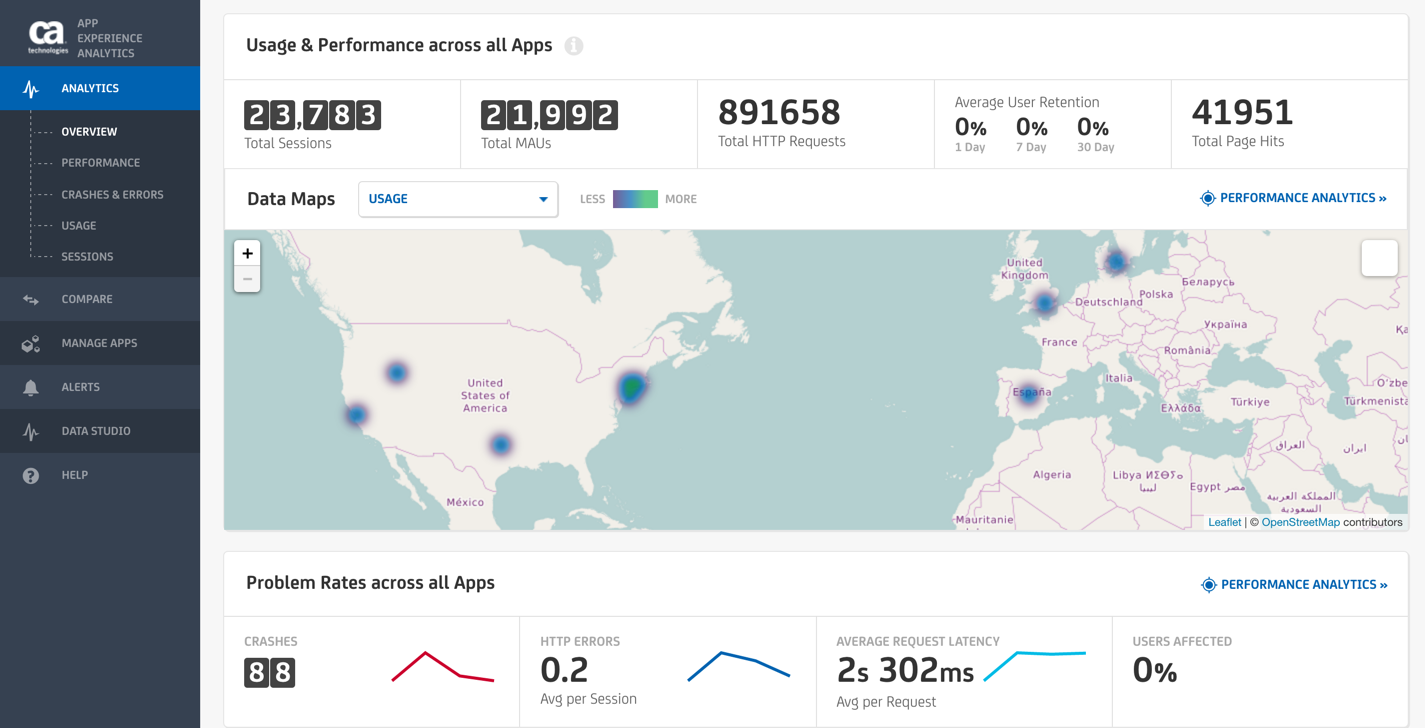
Task: Zoom in on the map
Action: (x=247, y=254)
